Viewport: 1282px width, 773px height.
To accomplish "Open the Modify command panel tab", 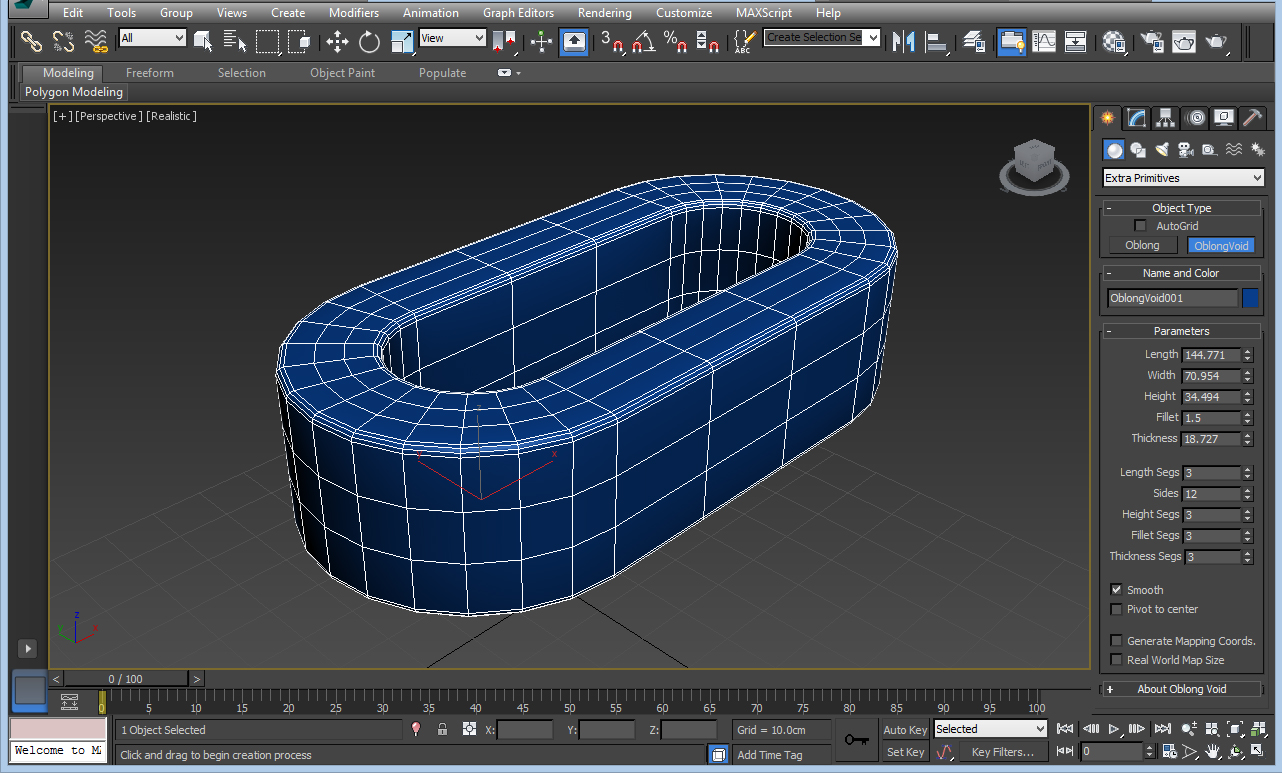I will [x=1137, y=118].
